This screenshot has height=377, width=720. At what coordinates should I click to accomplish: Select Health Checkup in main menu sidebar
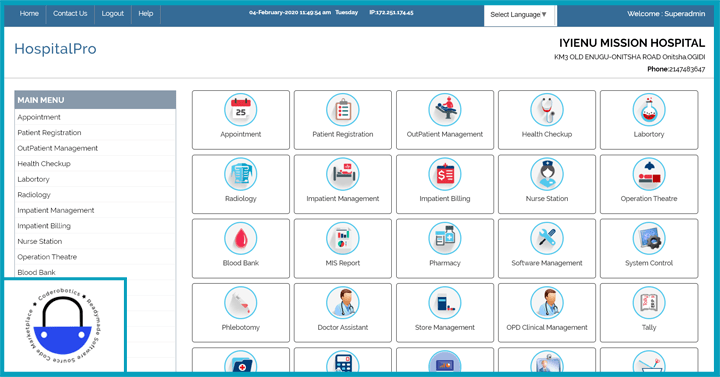click(95, 163)
